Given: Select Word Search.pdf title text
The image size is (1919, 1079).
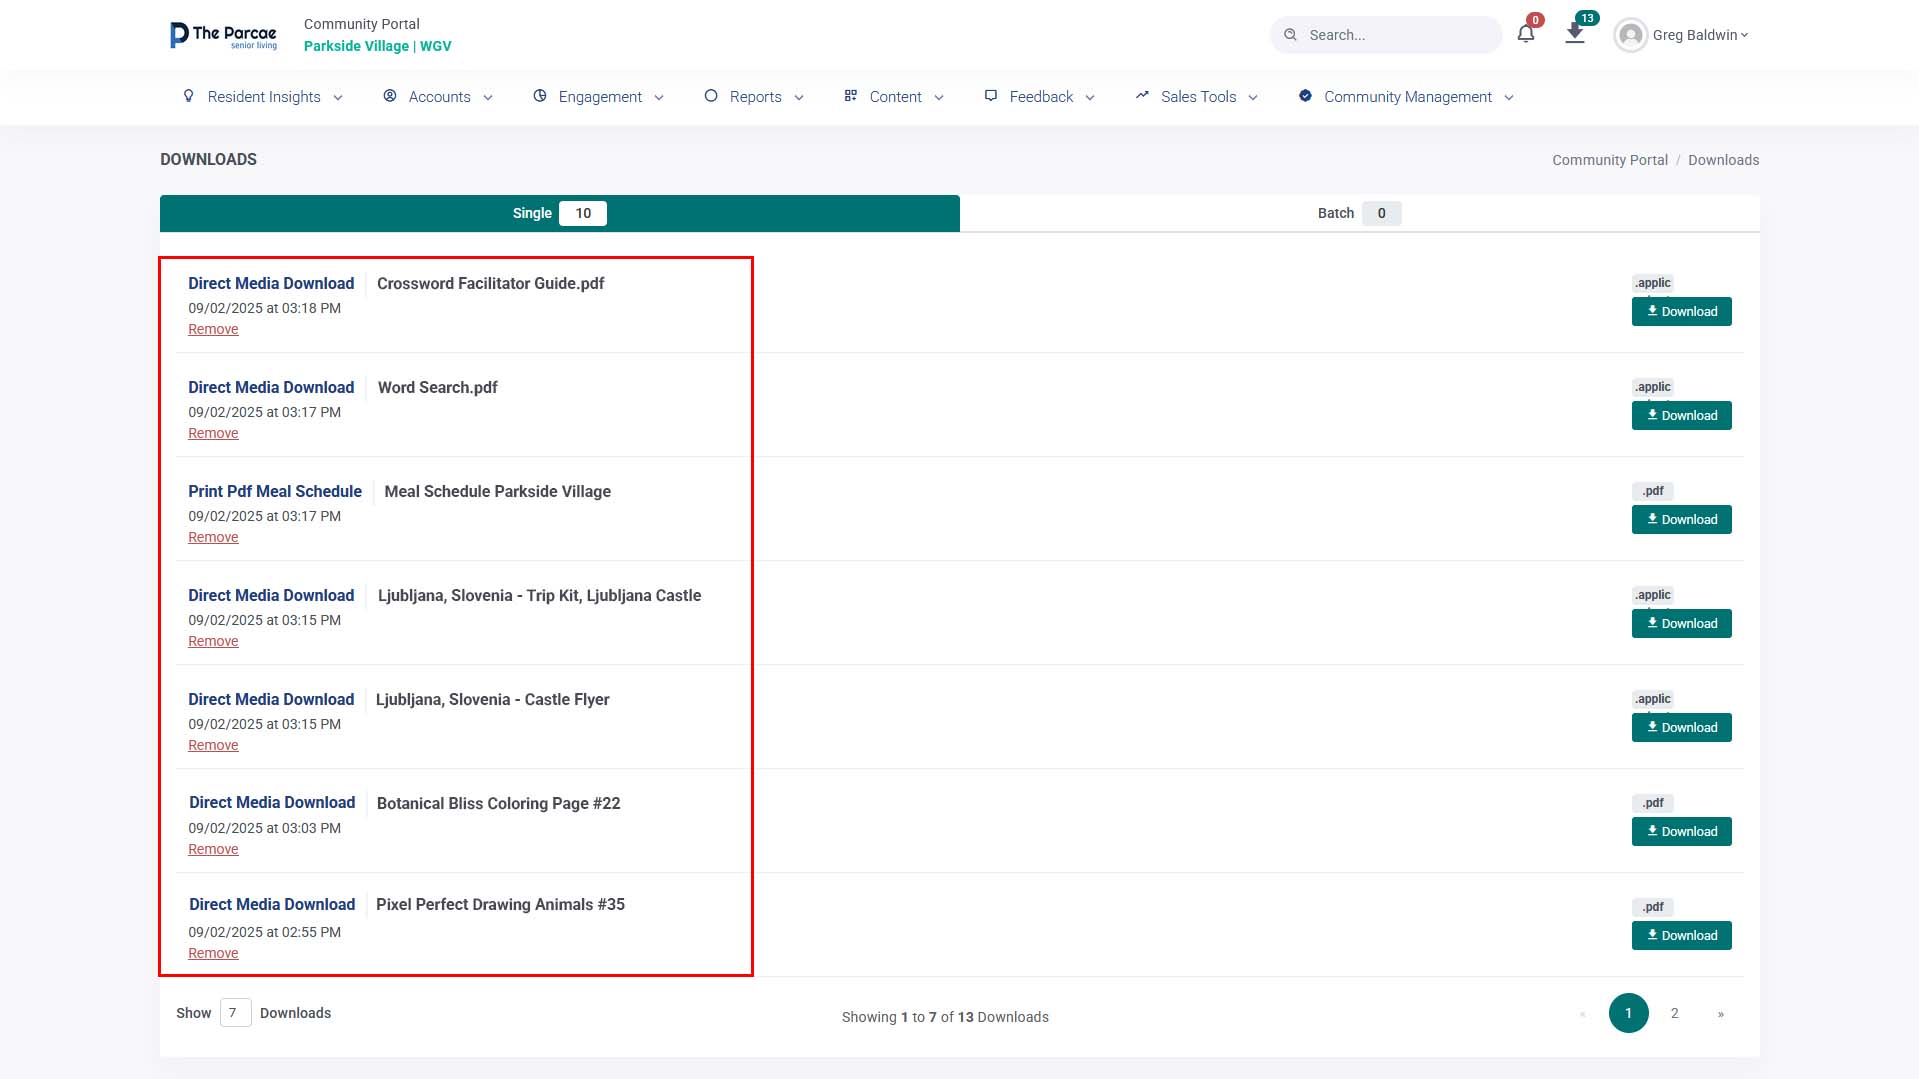Looking at the screenshot, I should [437, 387].
